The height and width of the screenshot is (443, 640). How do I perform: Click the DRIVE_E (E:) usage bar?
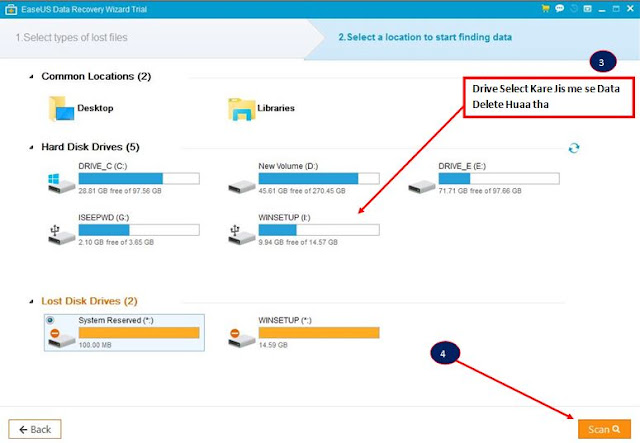coord(499,178)
